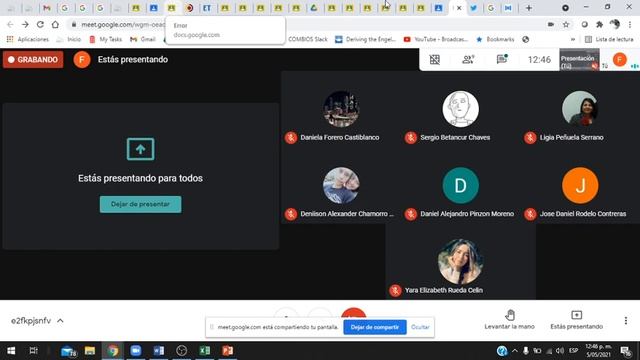Open Word from the taskbar
Screen dimensions: 640x360
pyautogui.click(x=159, y=351)
